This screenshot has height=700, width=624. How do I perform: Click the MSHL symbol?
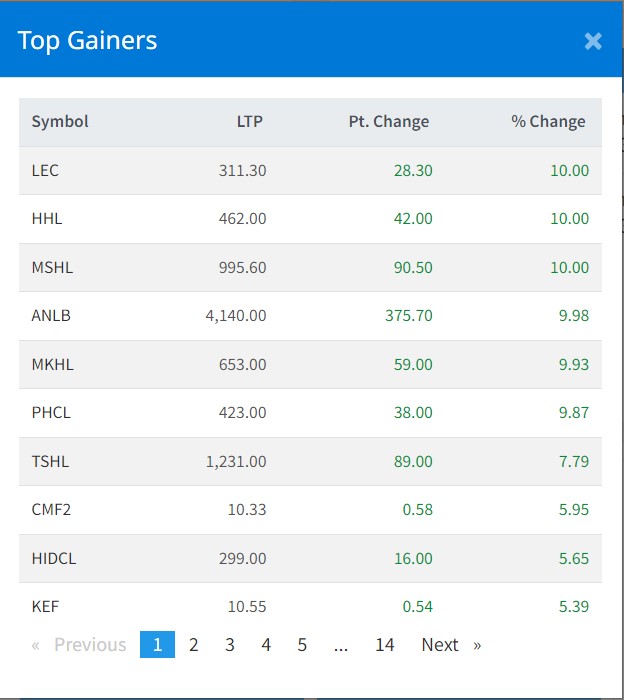[52, 268]
